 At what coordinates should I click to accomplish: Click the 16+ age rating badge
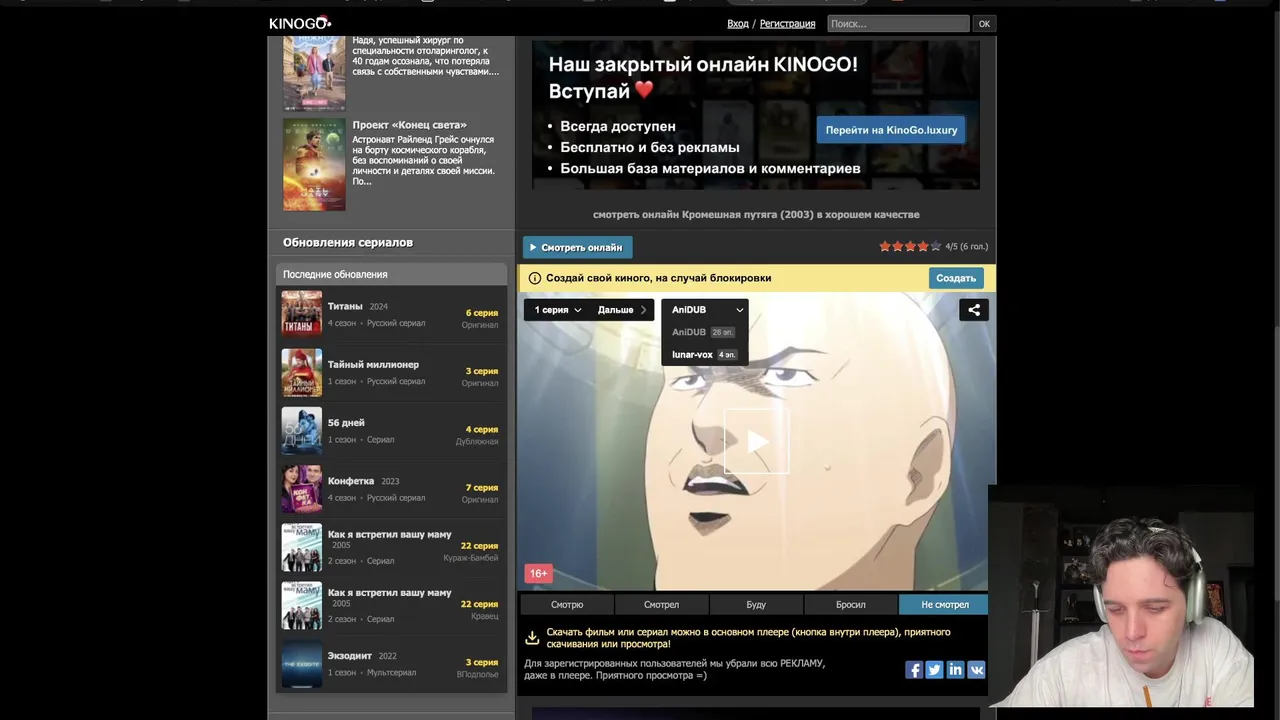[538, 574]
